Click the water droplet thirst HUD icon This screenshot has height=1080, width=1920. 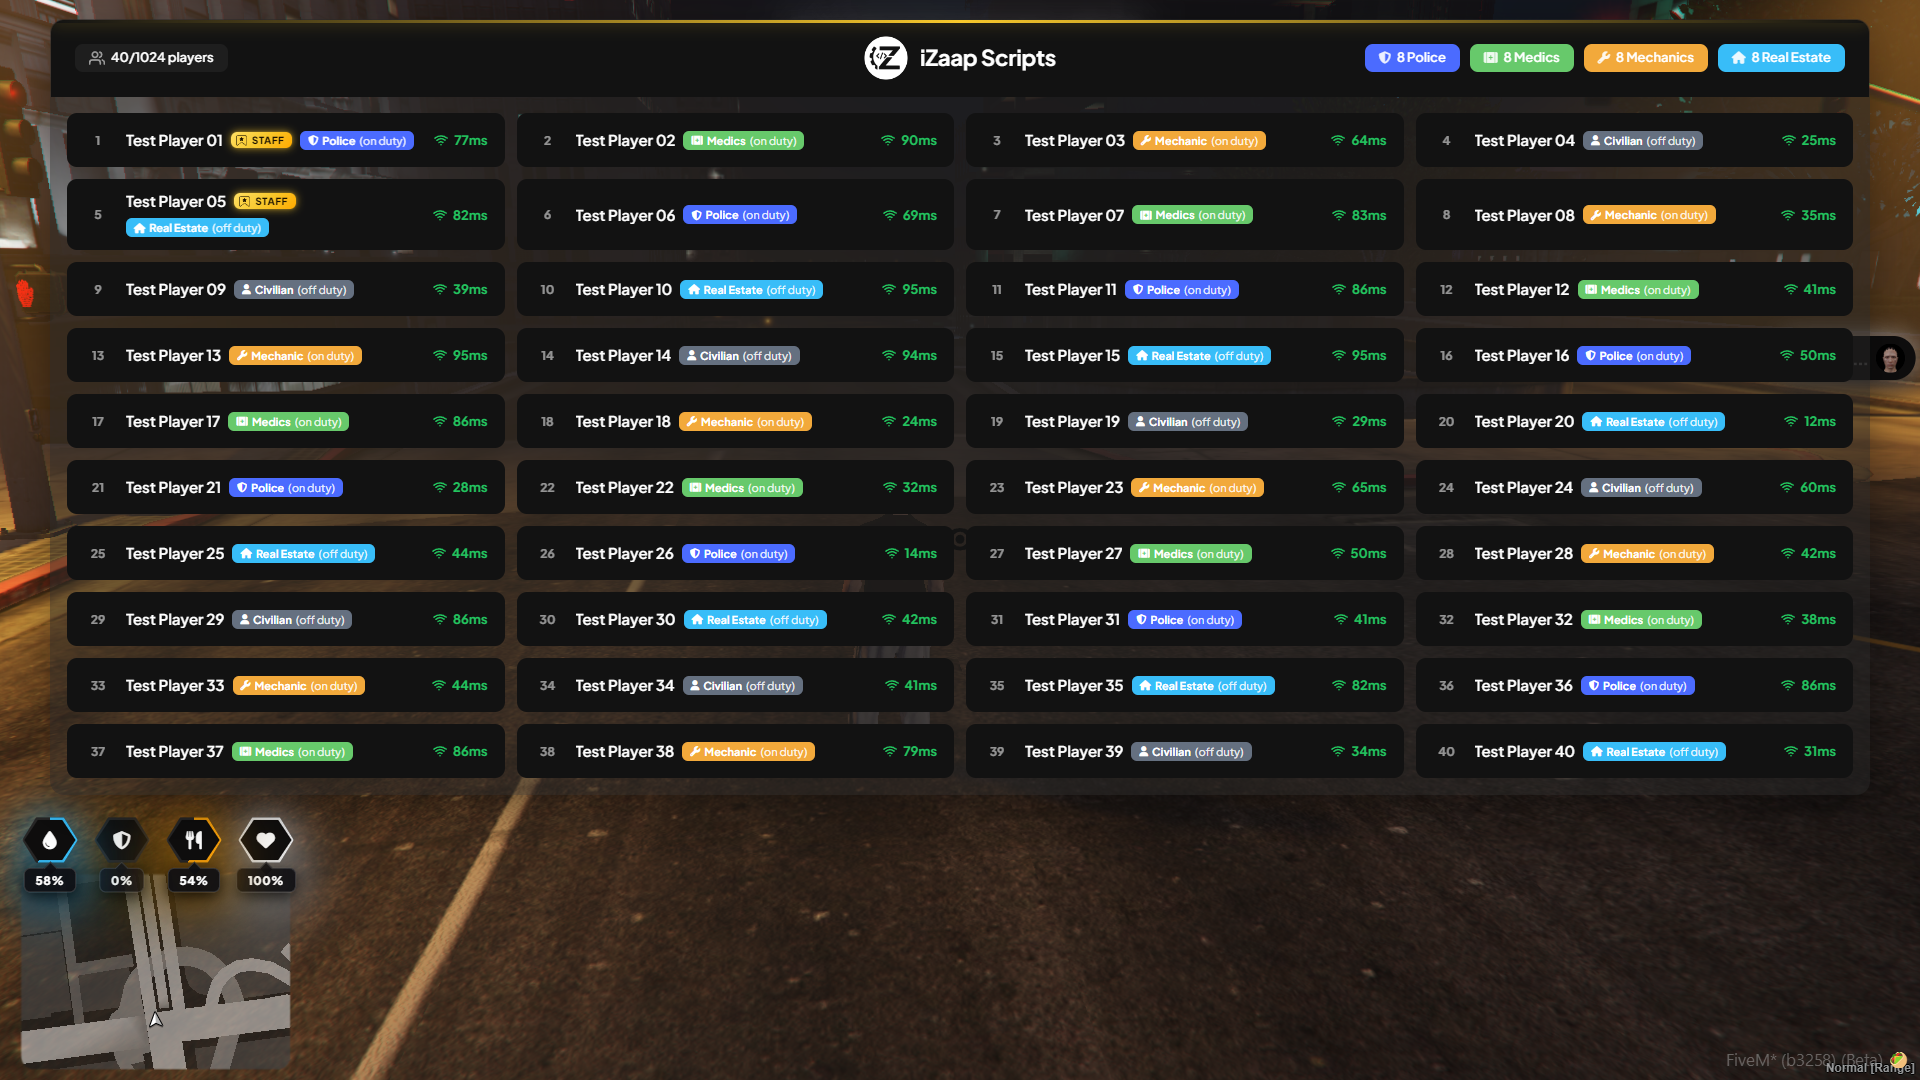click(50, 840)
